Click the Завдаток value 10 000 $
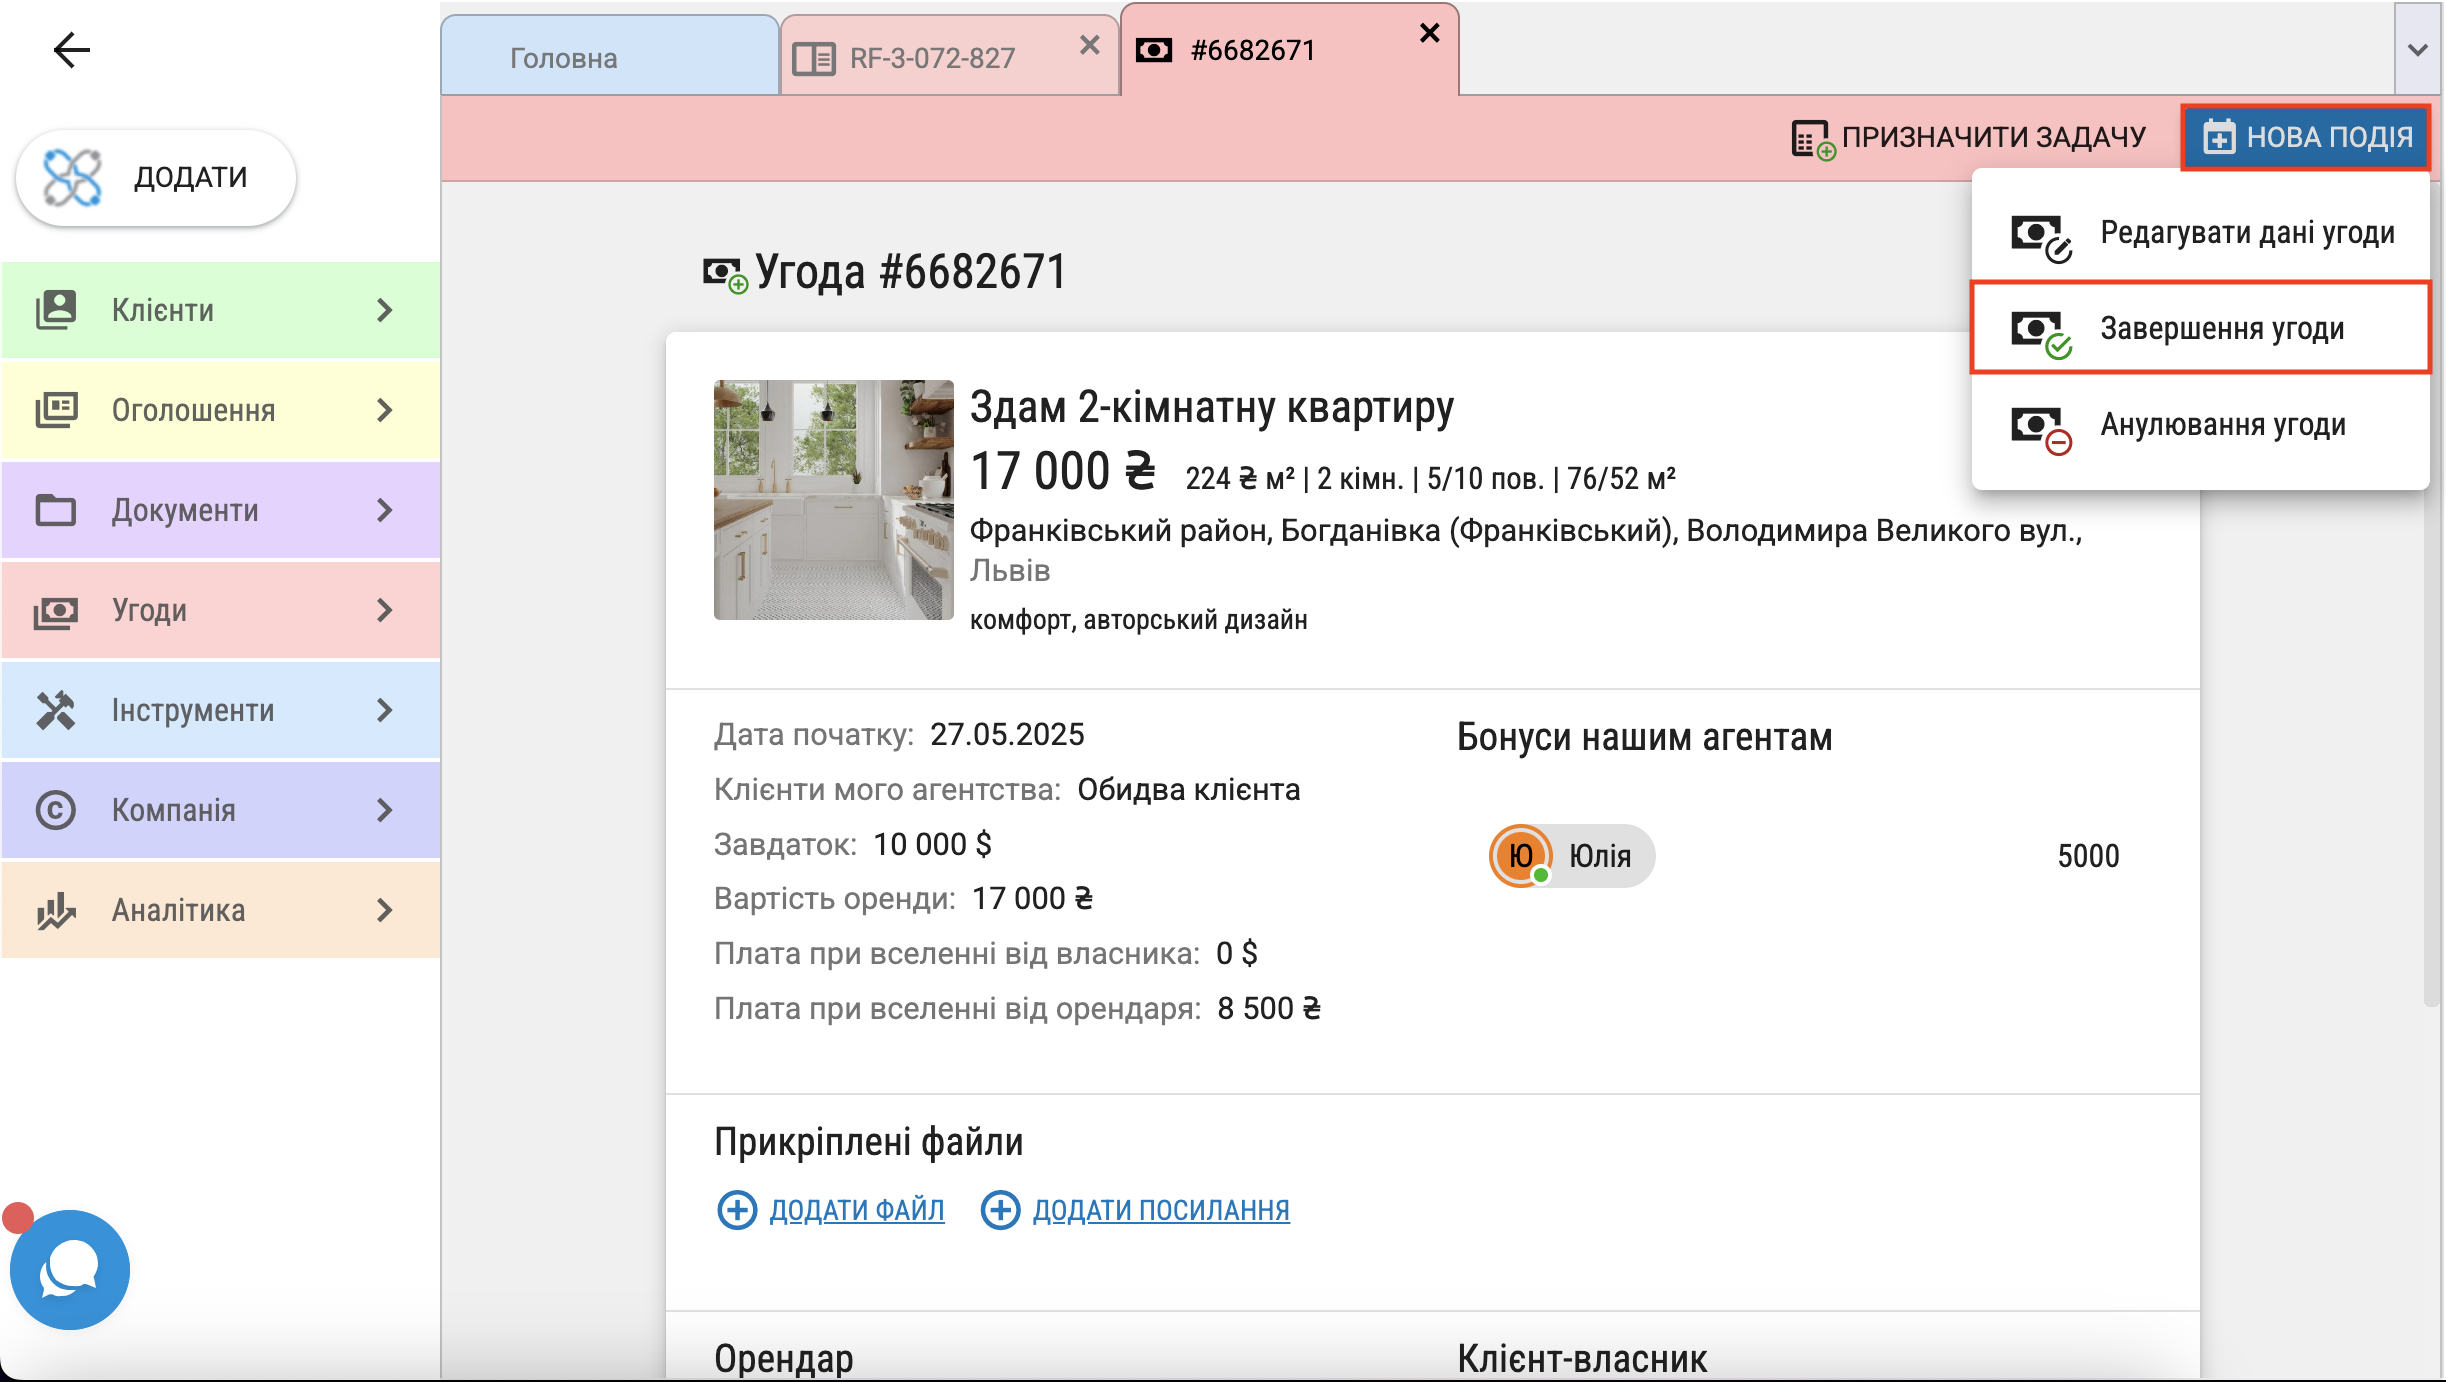Screen dimensions: 2446x1382 [x=932, y=844]
